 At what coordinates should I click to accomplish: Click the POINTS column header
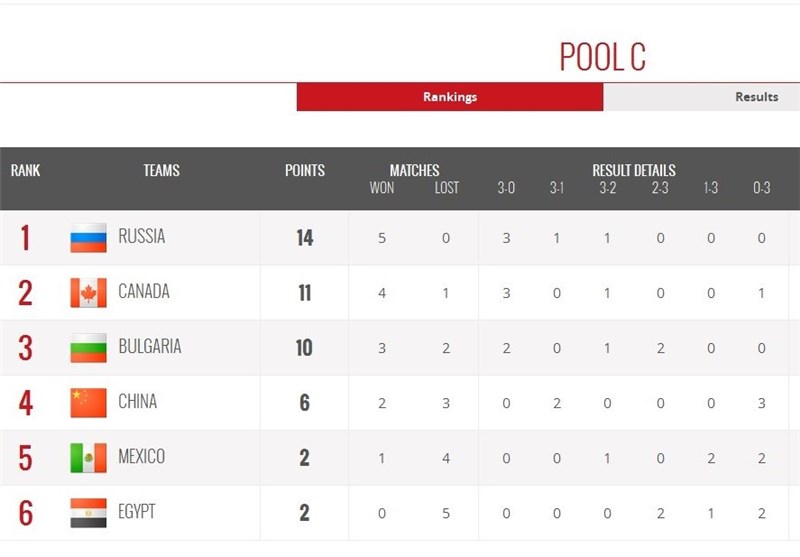pos(305,171)
